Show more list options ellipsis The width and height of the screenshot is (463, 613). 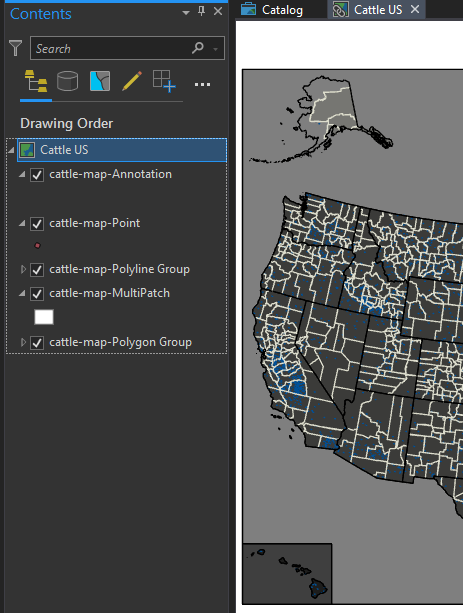coord(202,84)
